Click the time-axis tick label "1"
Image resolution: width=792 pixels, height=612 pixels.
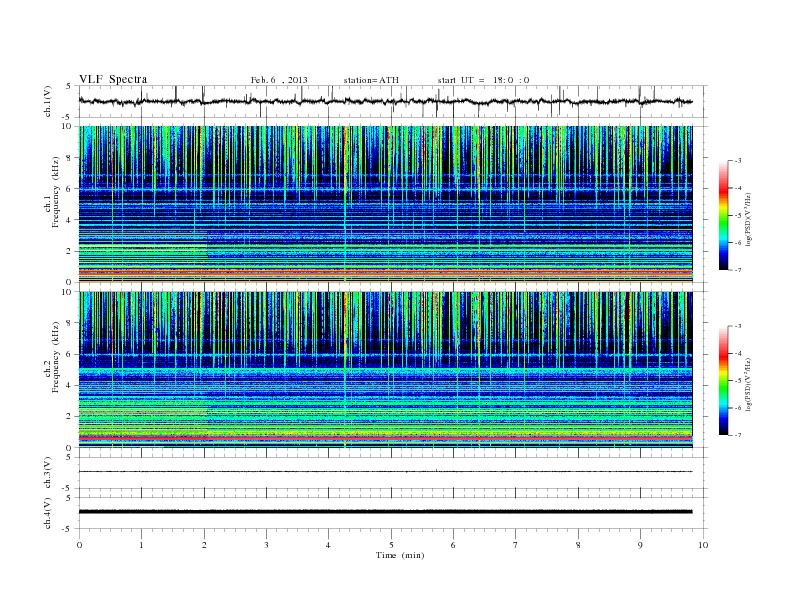(x=141, y=545)
